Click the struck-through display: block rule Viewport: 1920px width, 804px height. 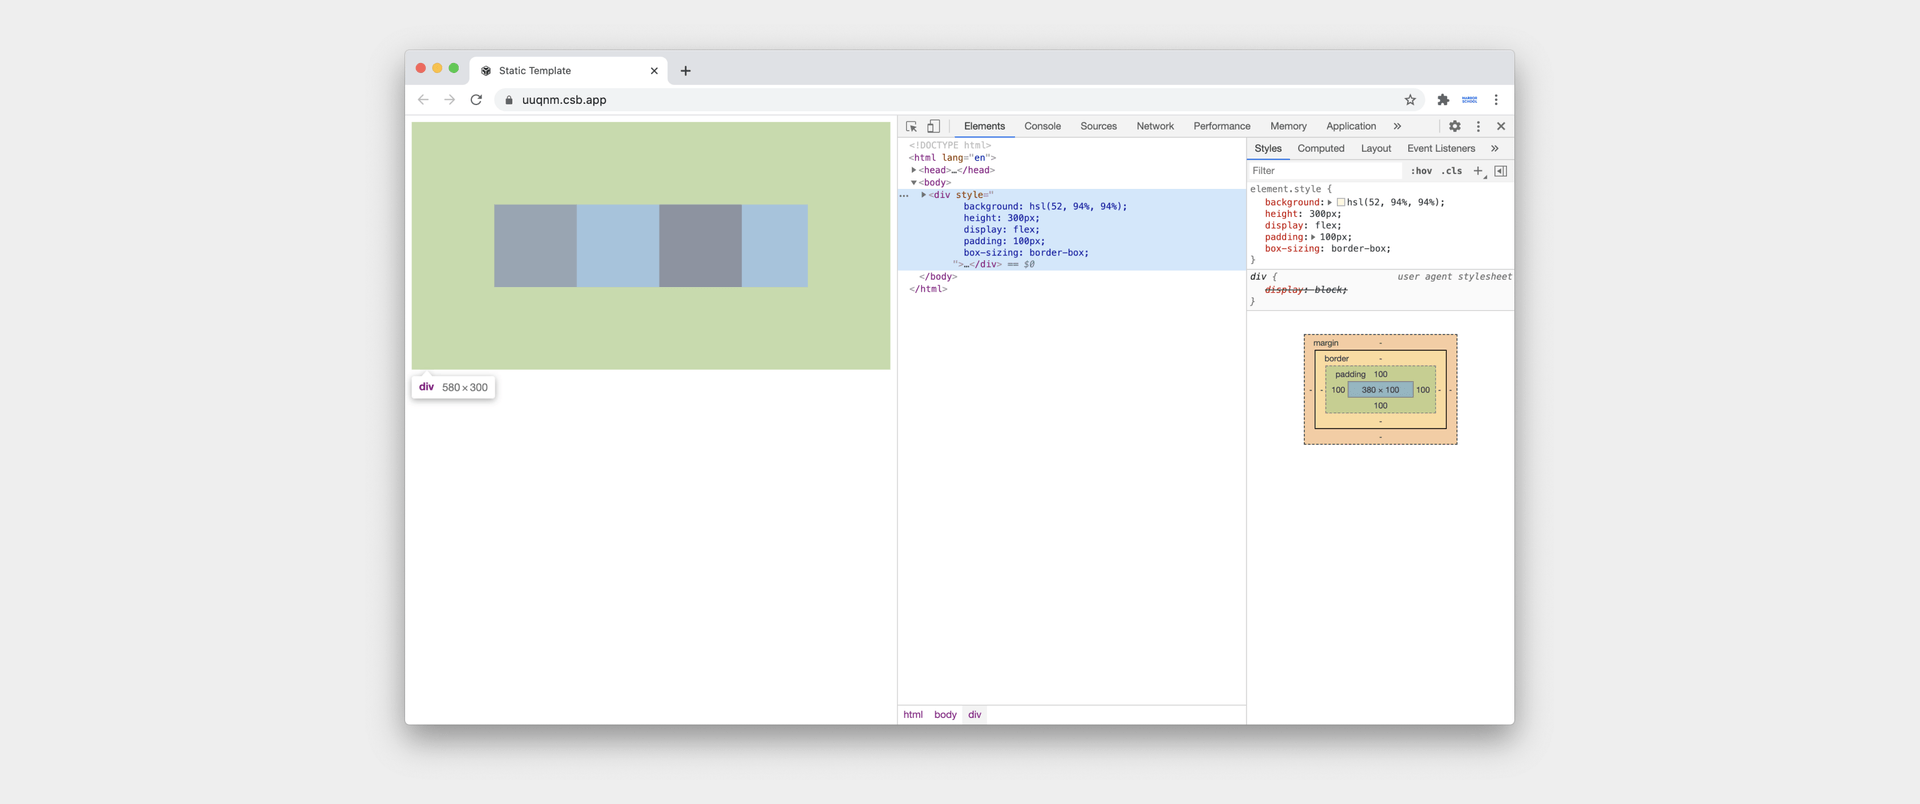point(1305,290)
